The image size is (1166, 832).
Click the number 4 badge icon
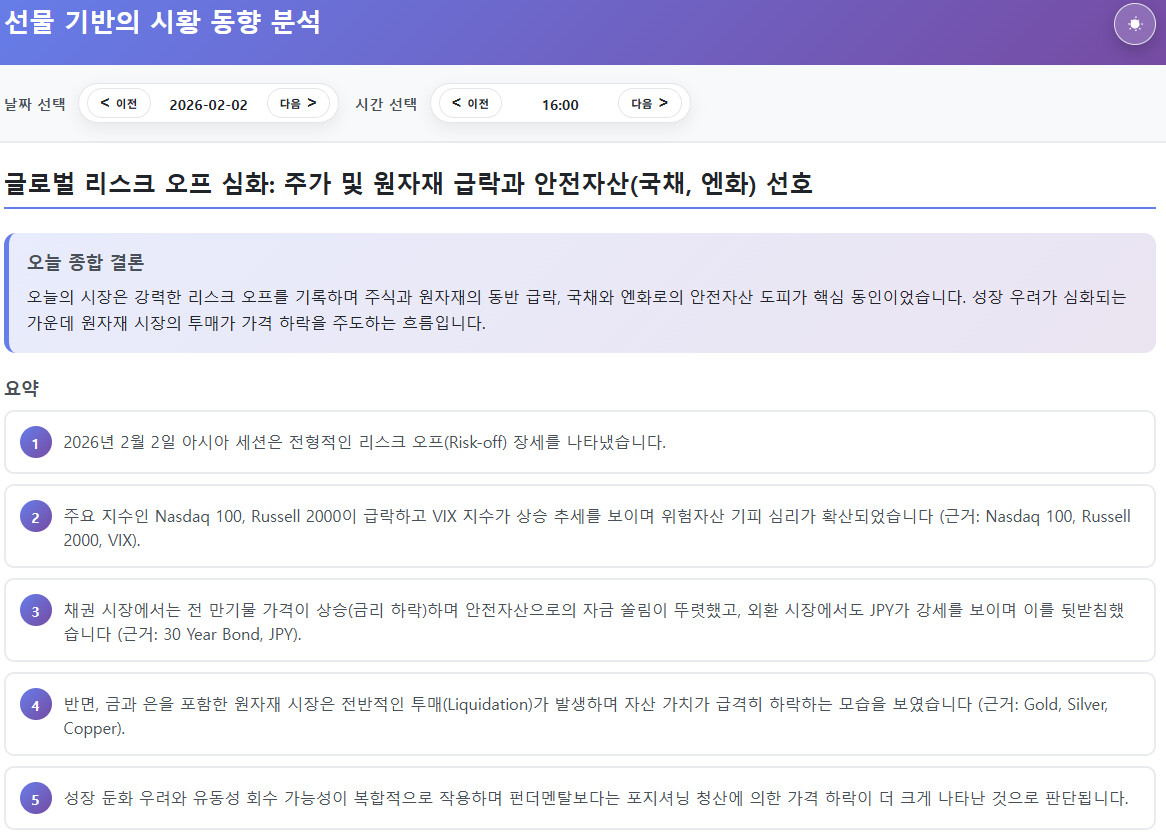point(36,705)
